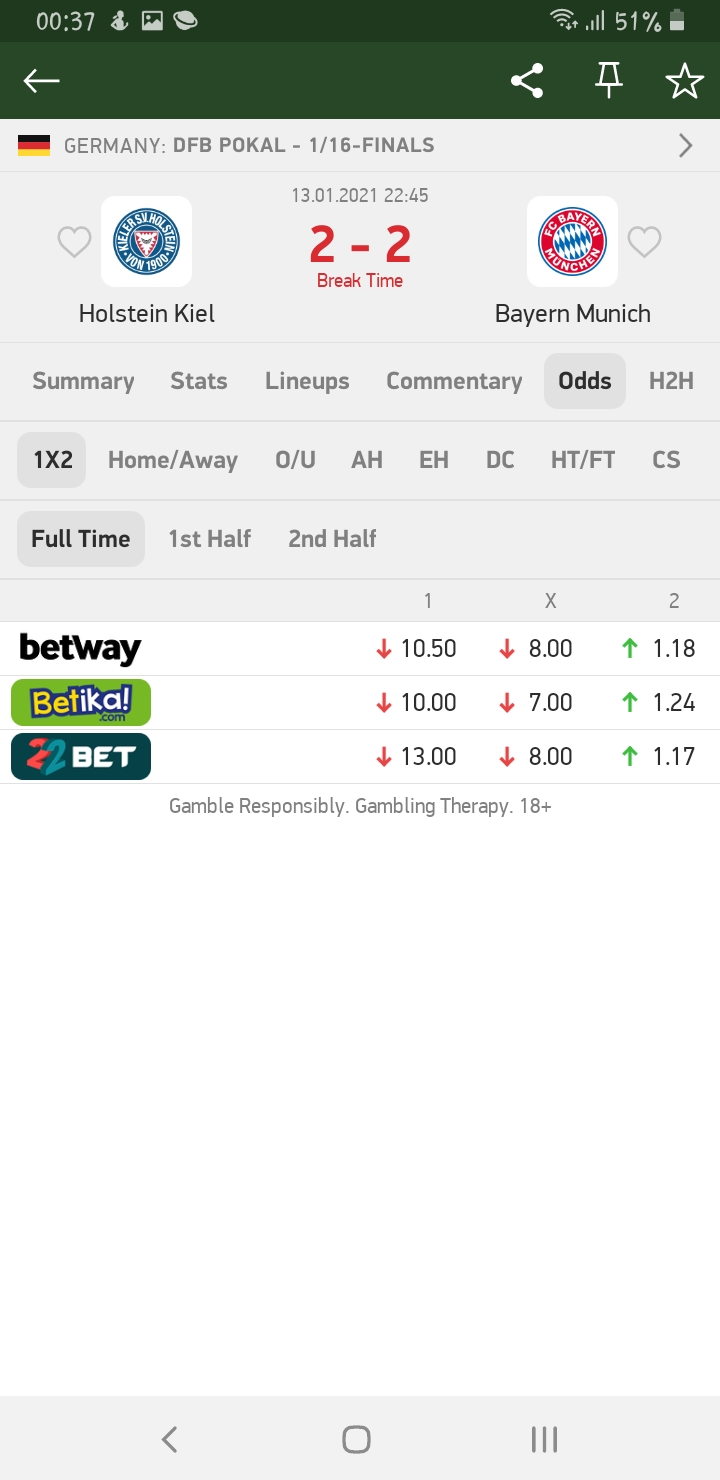Open Bayern Munich team logo

[x=572, y=242]
